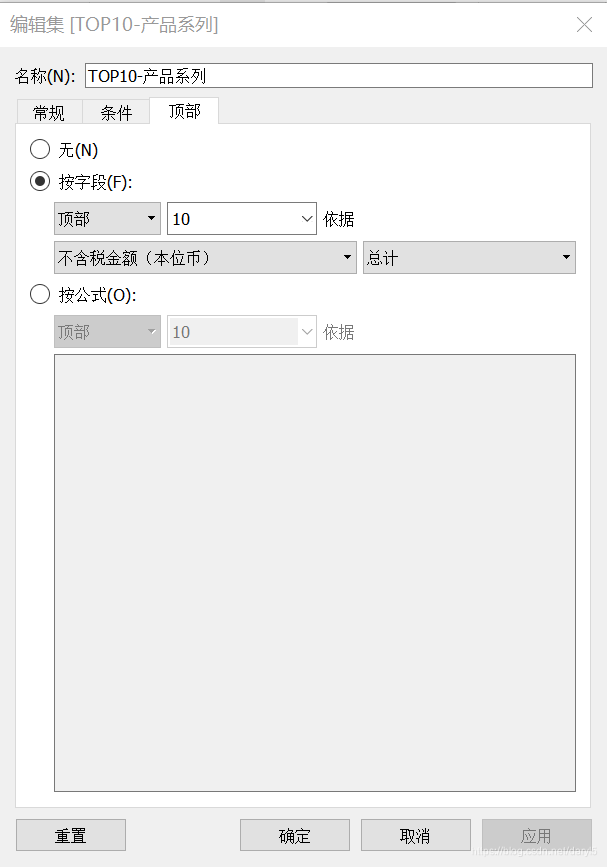Expand the dropdown arrow next to 不含税金额

(345, 257)
